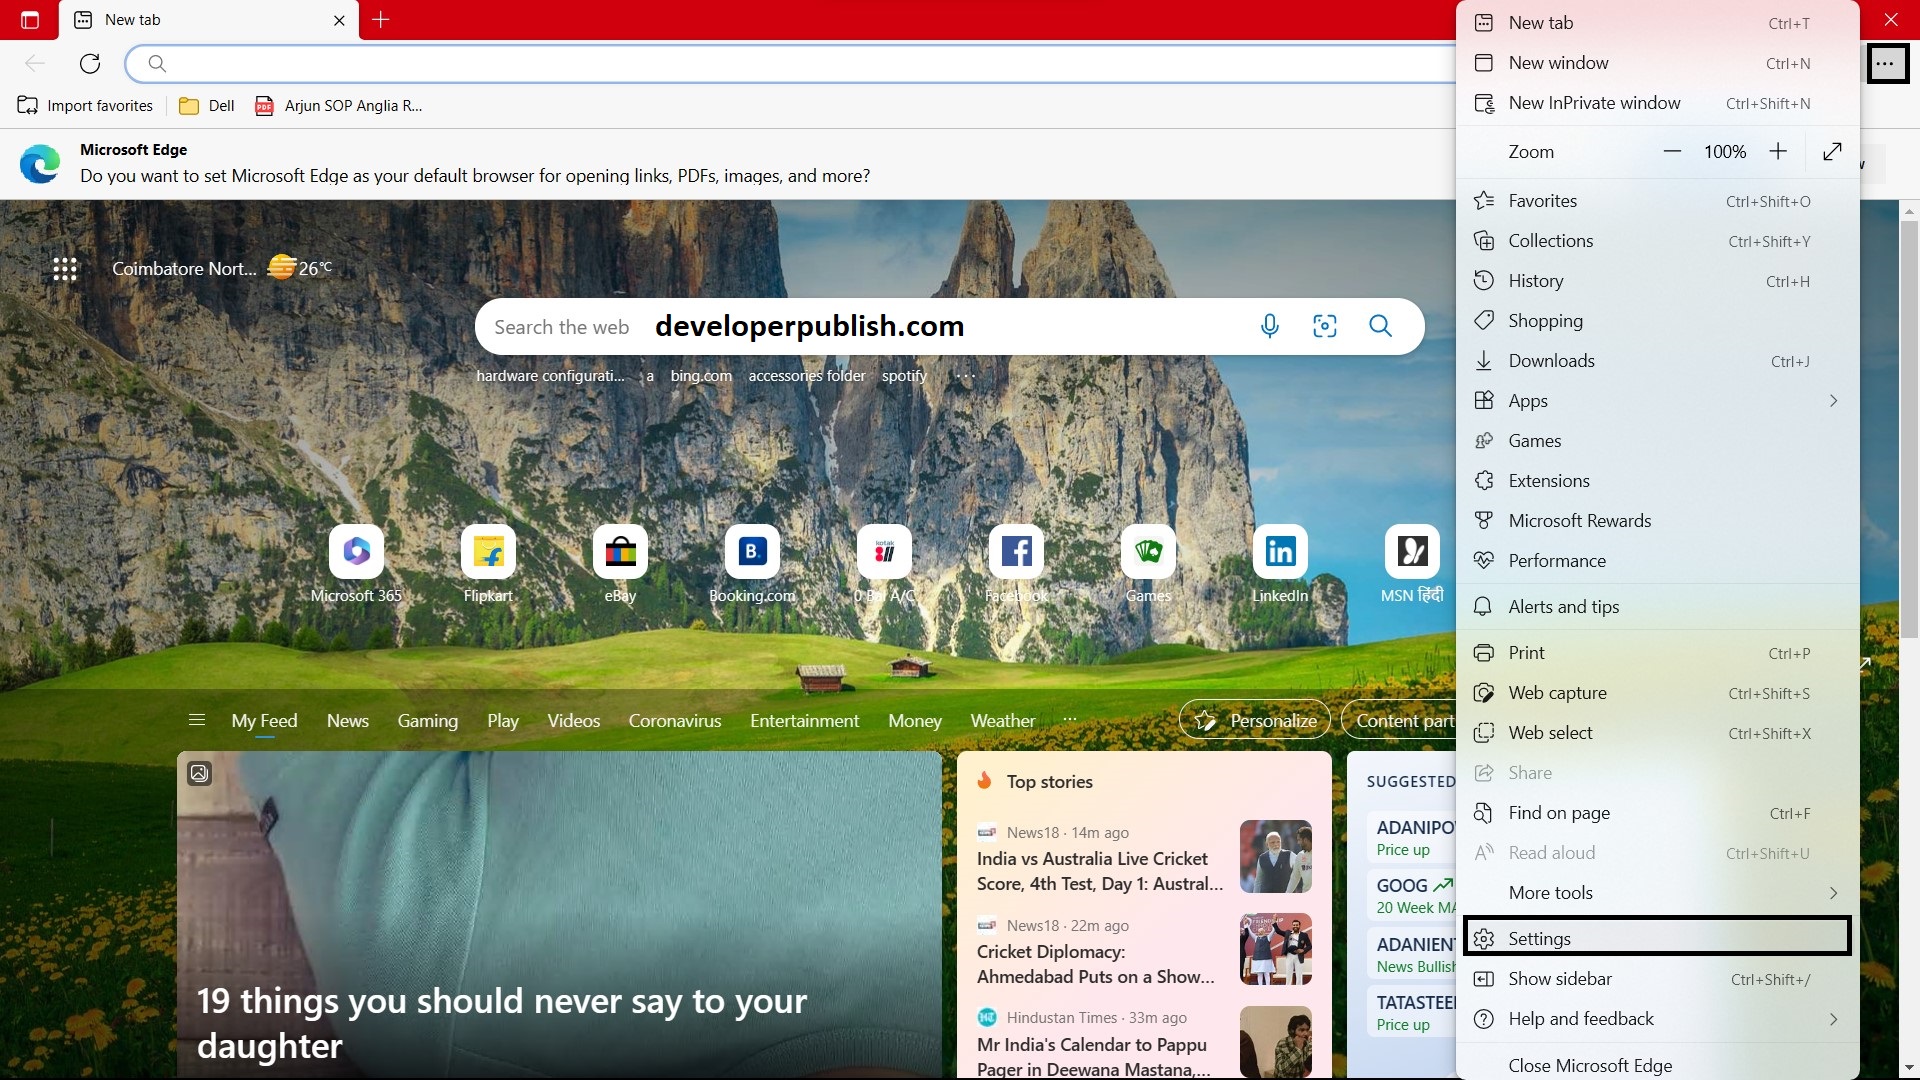Open Settings from the menu
Viewport: 1920px width, 1080px height.
click(x=1540, y=938)
